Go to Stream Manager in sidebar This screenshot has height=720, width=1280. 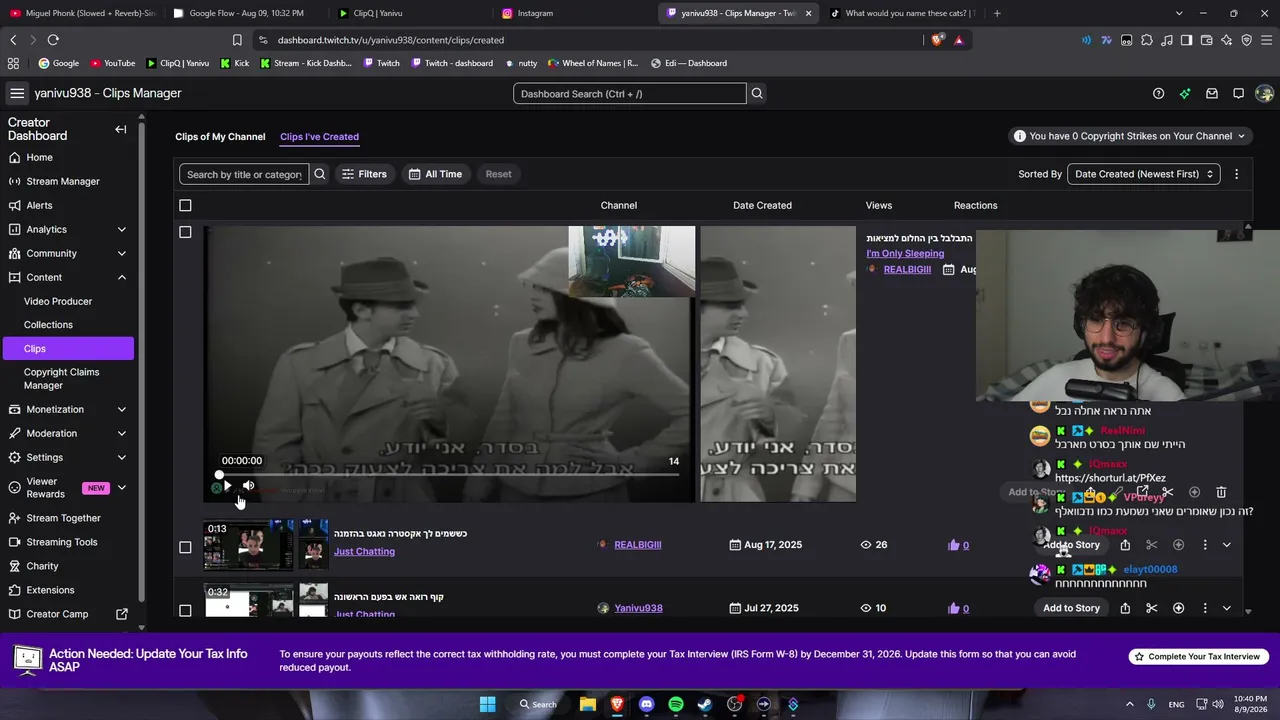coord(63,181)
